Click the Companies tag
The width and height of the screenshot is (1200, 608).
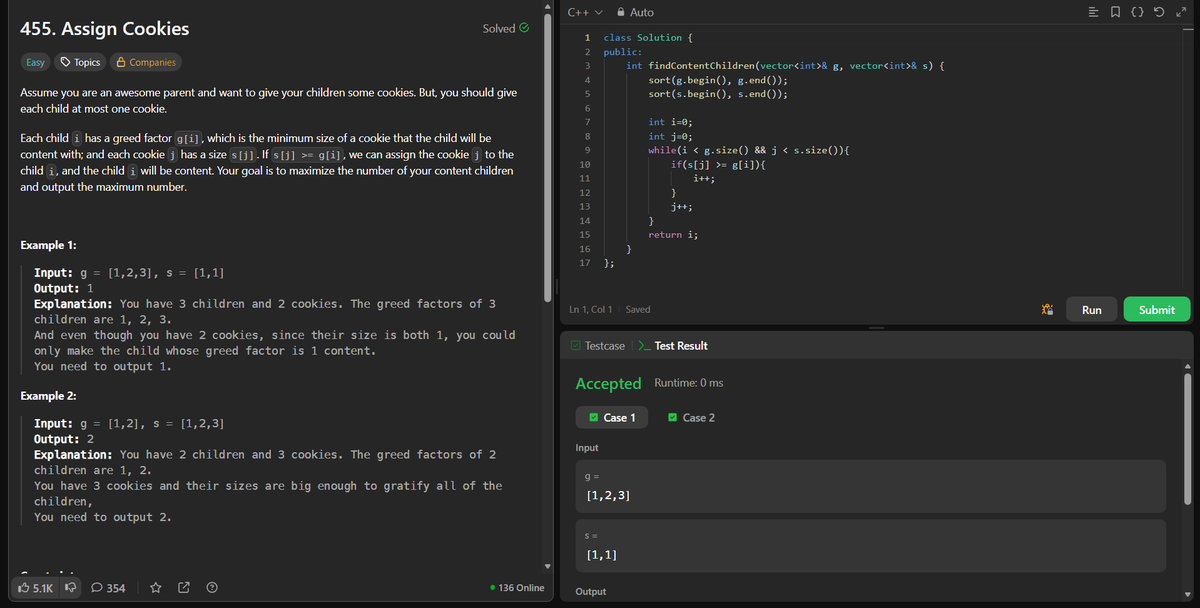[x=146, y=62]
